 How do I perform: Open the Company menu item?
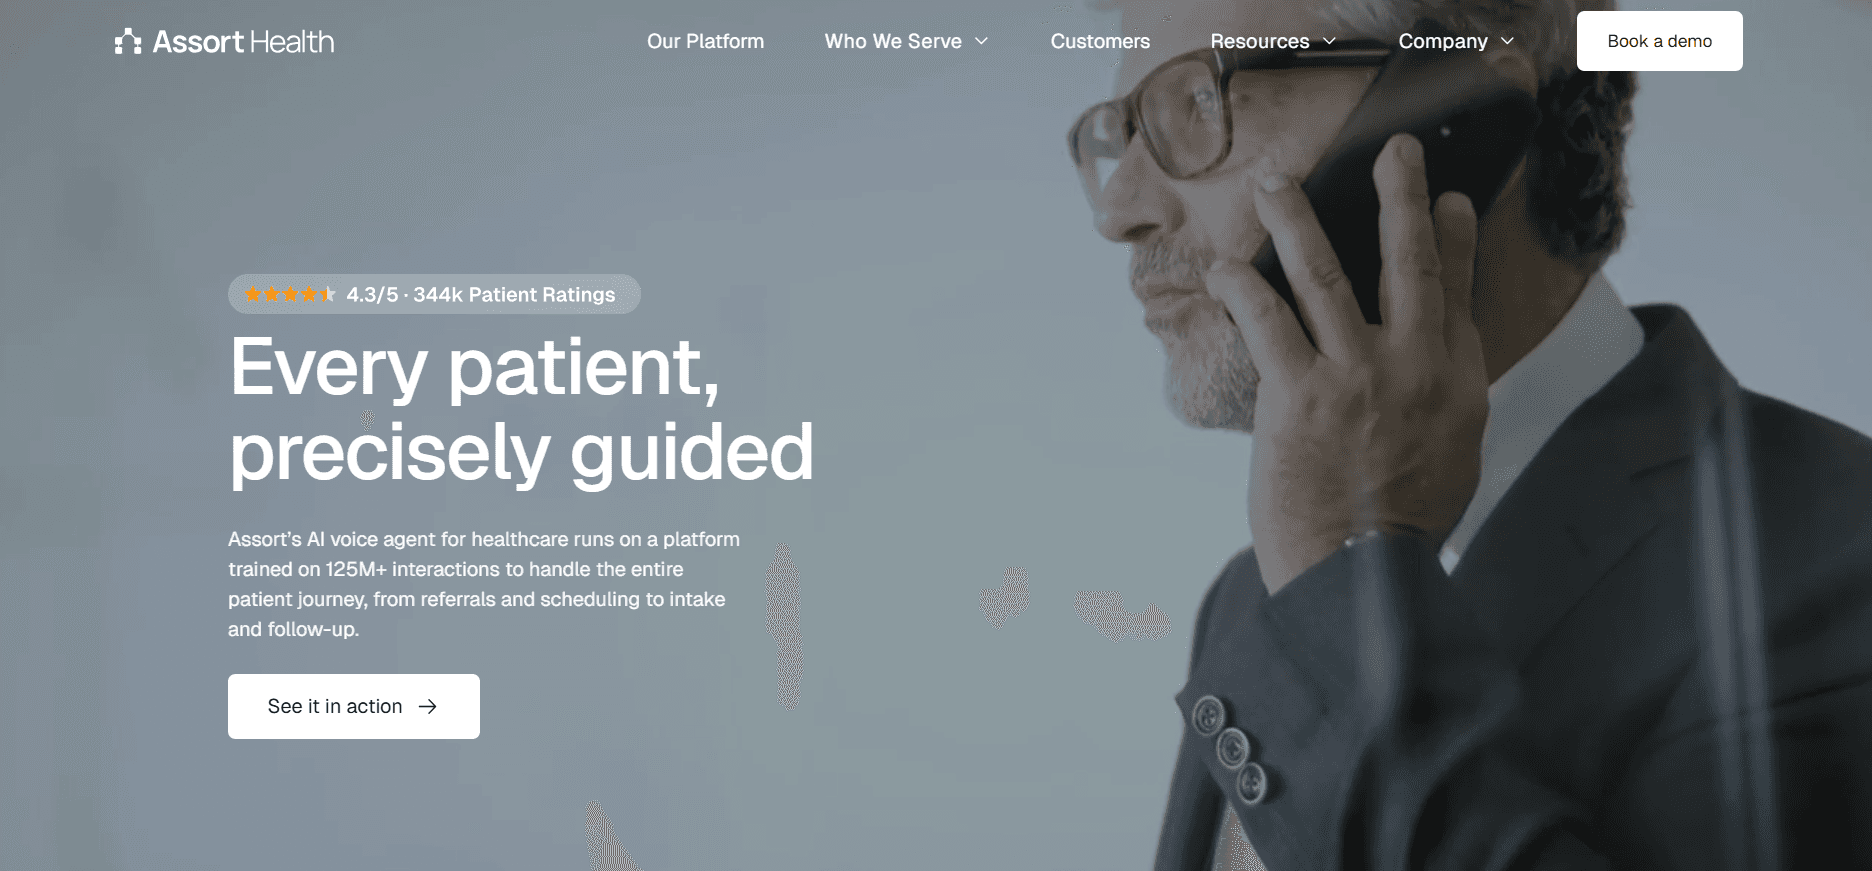click(x=1442, y=41)
